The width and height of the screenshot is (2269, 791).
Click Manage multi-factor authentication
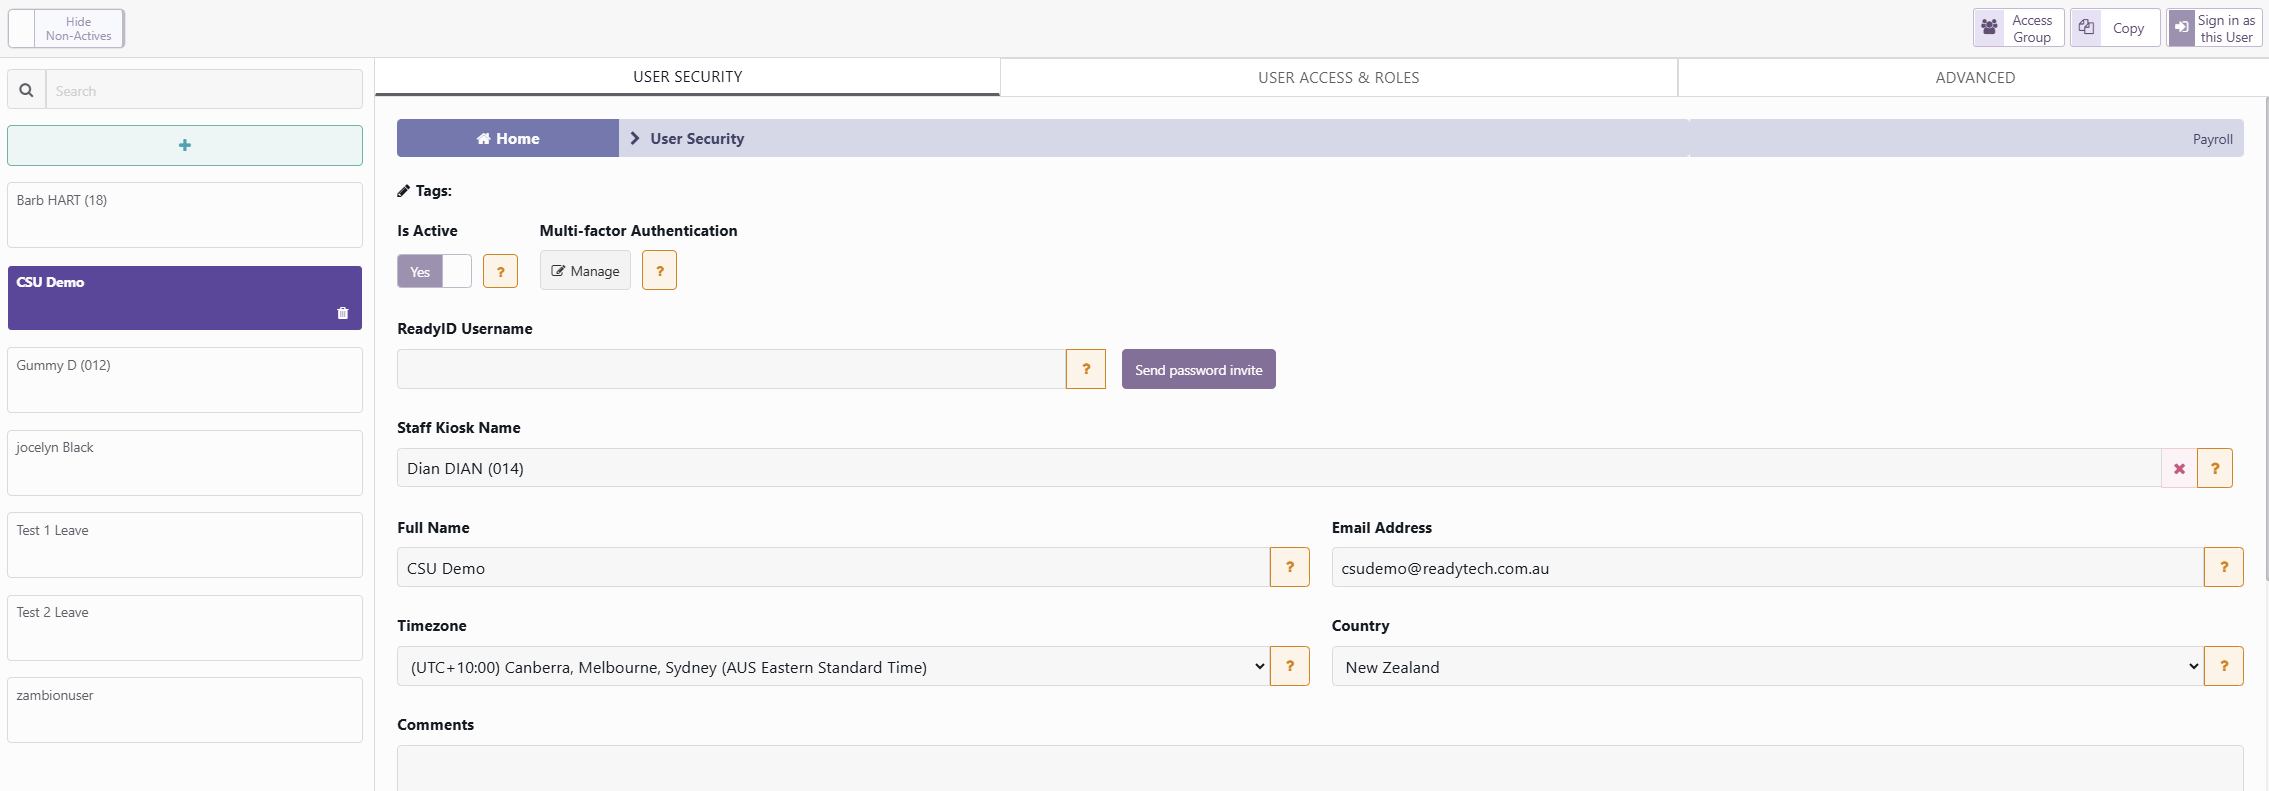pyautogui.click(x=585, y=270)
